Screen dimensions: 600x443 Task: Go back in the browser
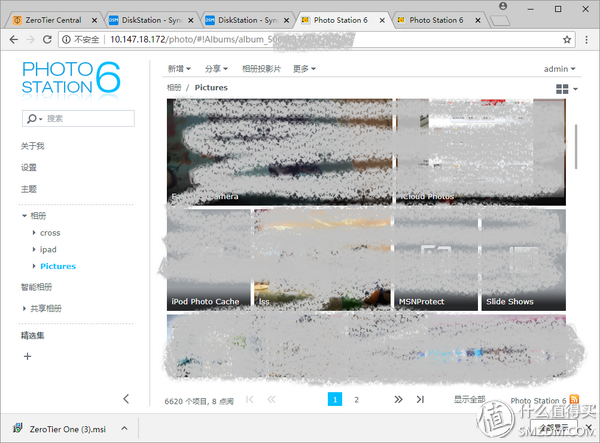tap(13, 39)
